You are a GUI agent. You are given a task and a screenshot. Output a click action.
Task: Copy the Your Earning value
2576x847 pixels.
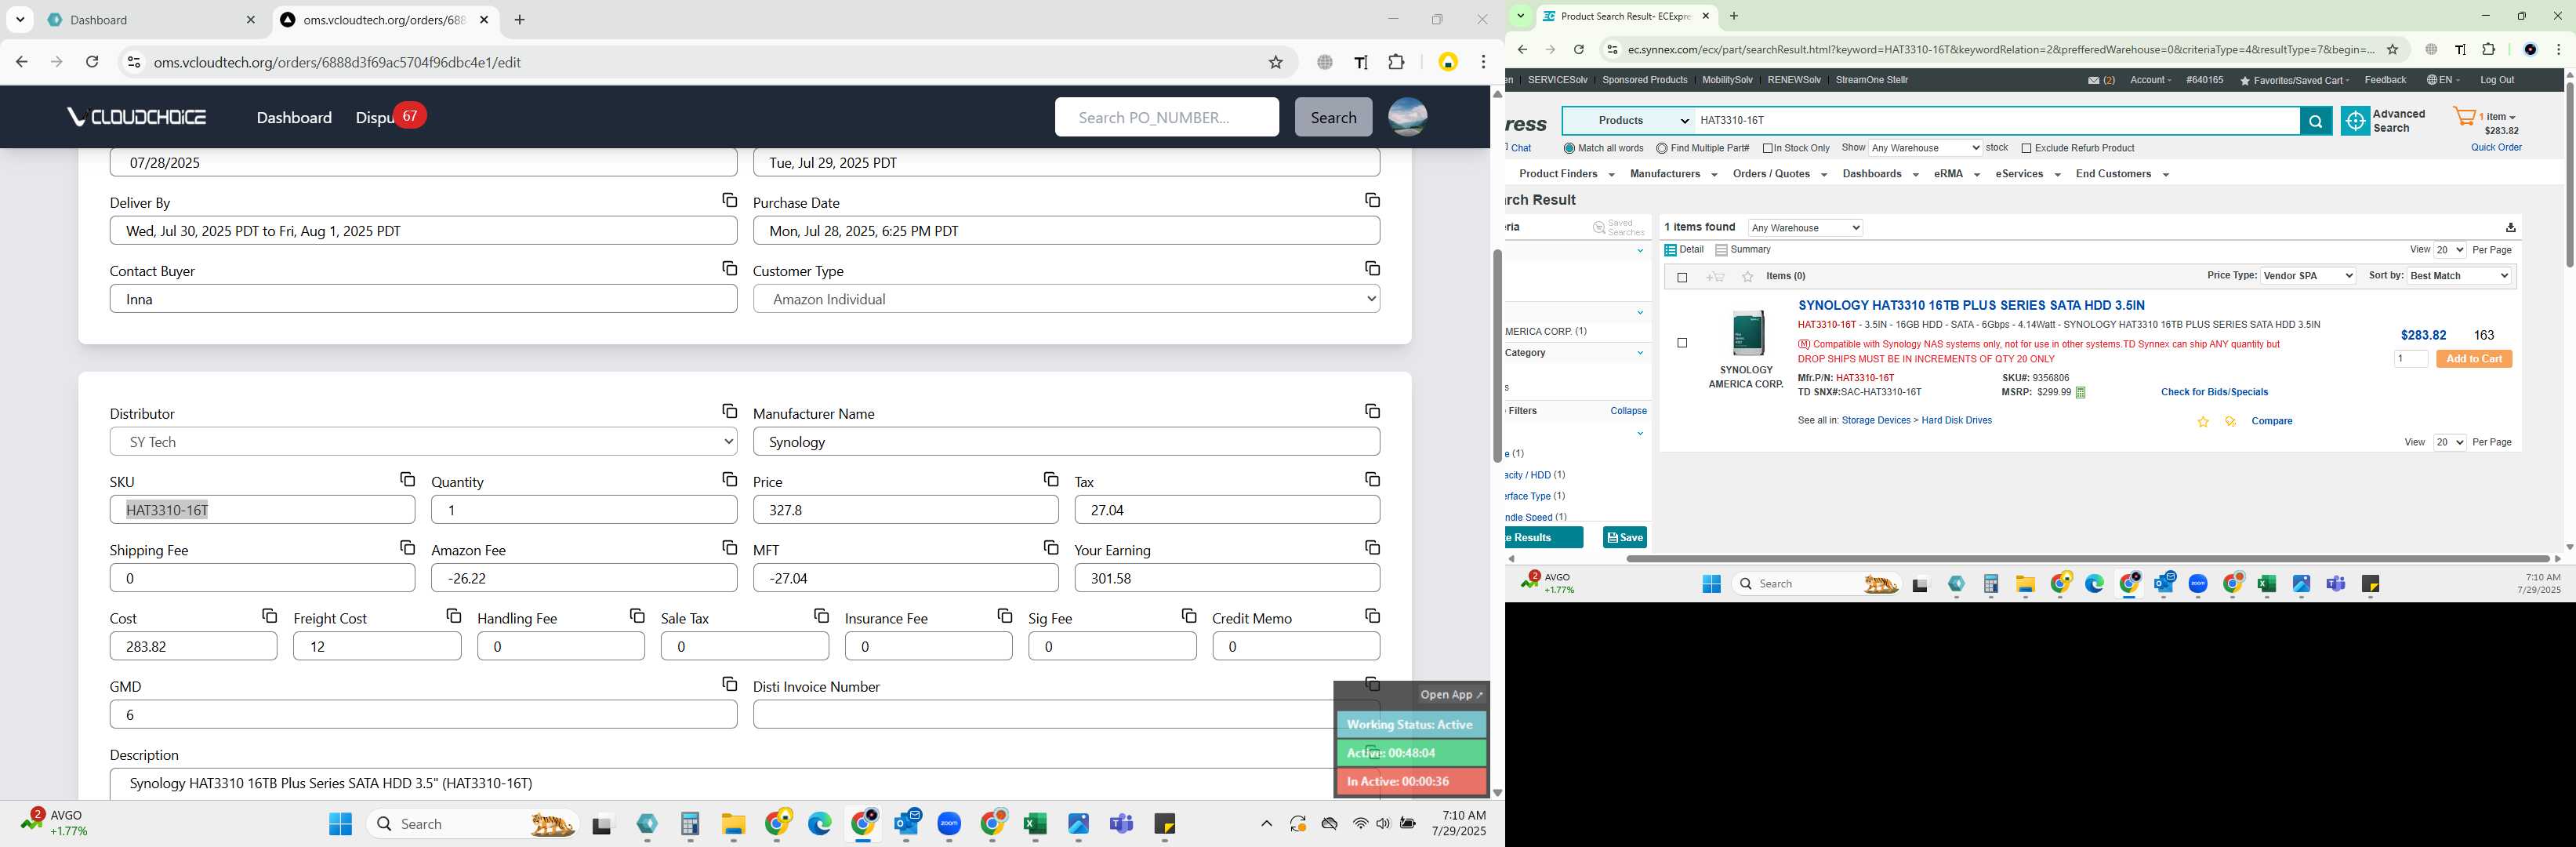click(1372, 548)
